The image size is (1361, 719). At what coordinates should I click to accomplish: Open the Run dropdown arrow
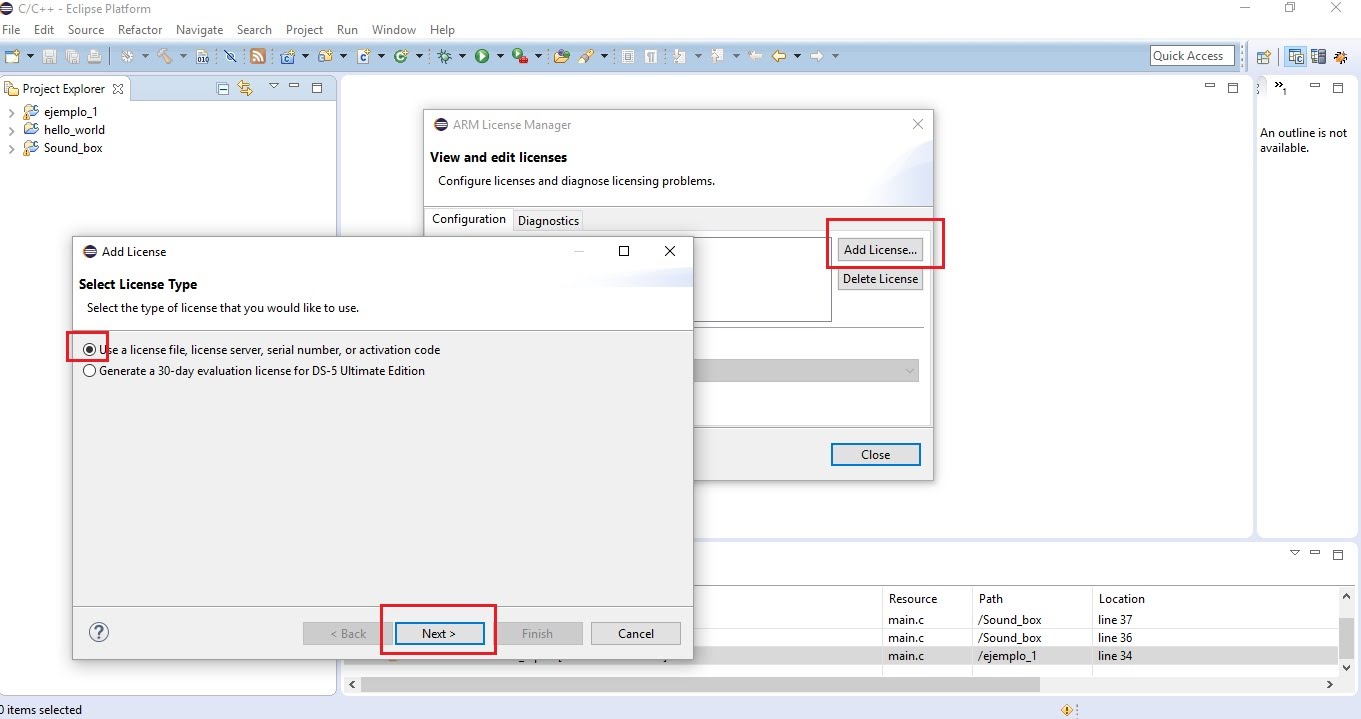(x=499, y=56)
